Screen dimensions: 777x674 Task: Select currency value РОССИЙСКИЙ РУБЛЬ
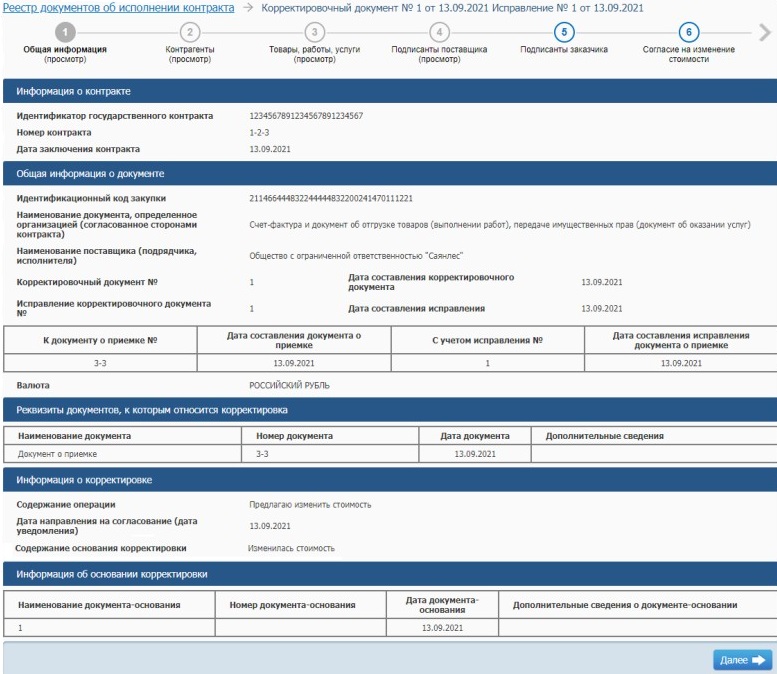289,385
